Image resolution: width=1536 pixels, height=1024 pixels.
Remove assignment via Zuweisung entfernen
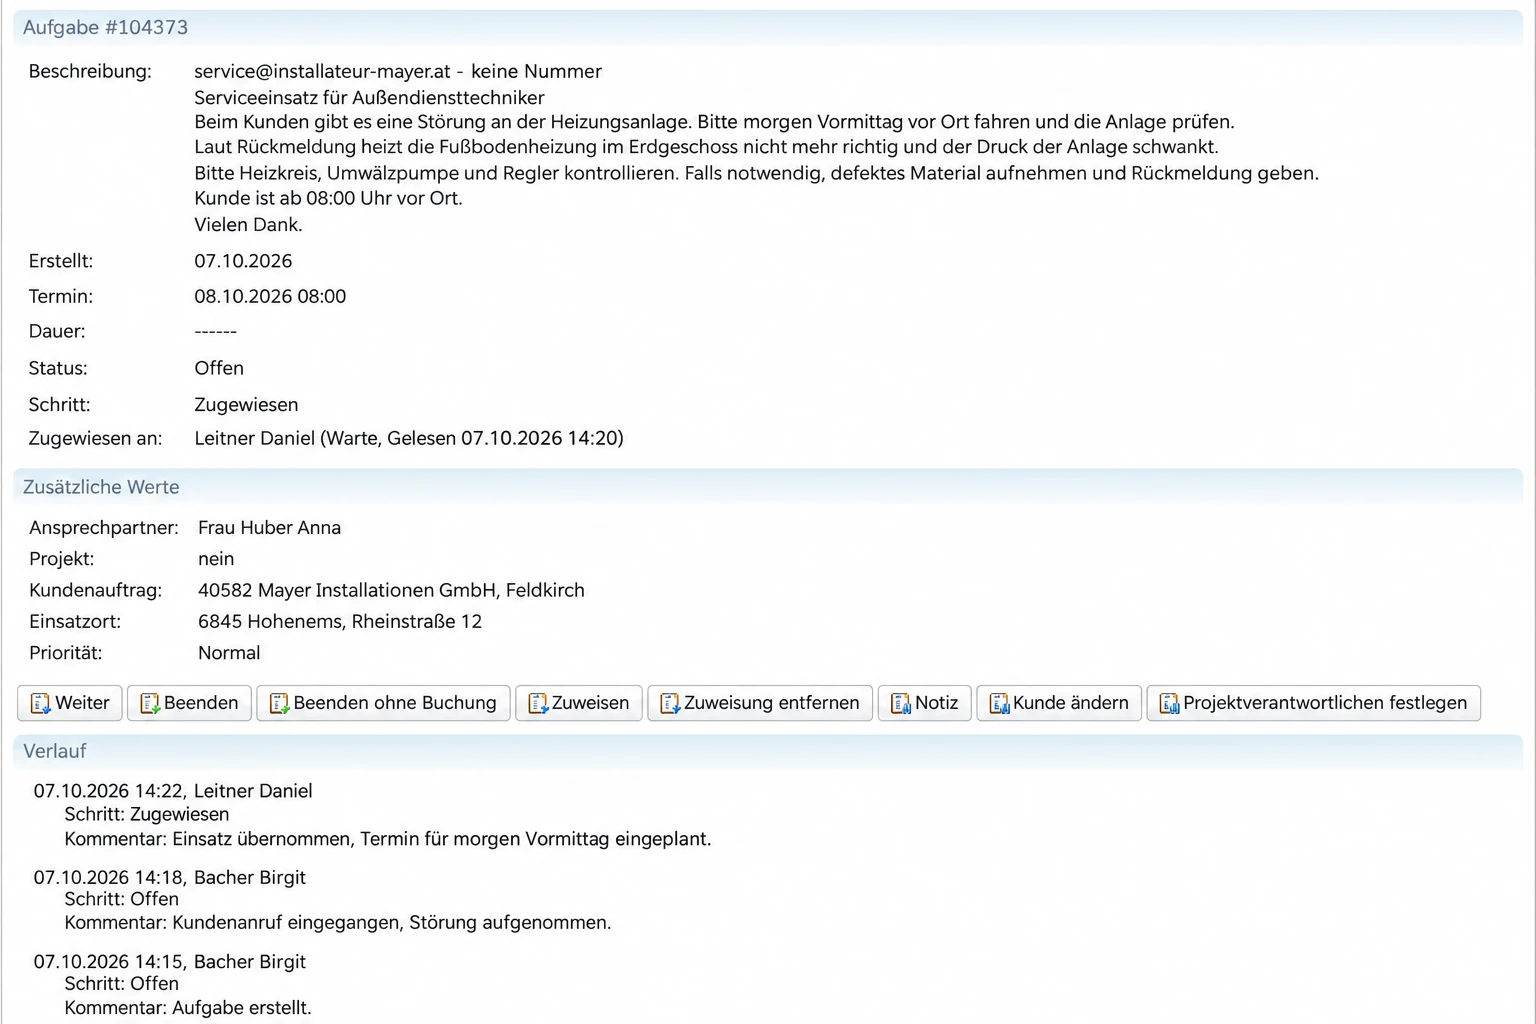point(760,703)
